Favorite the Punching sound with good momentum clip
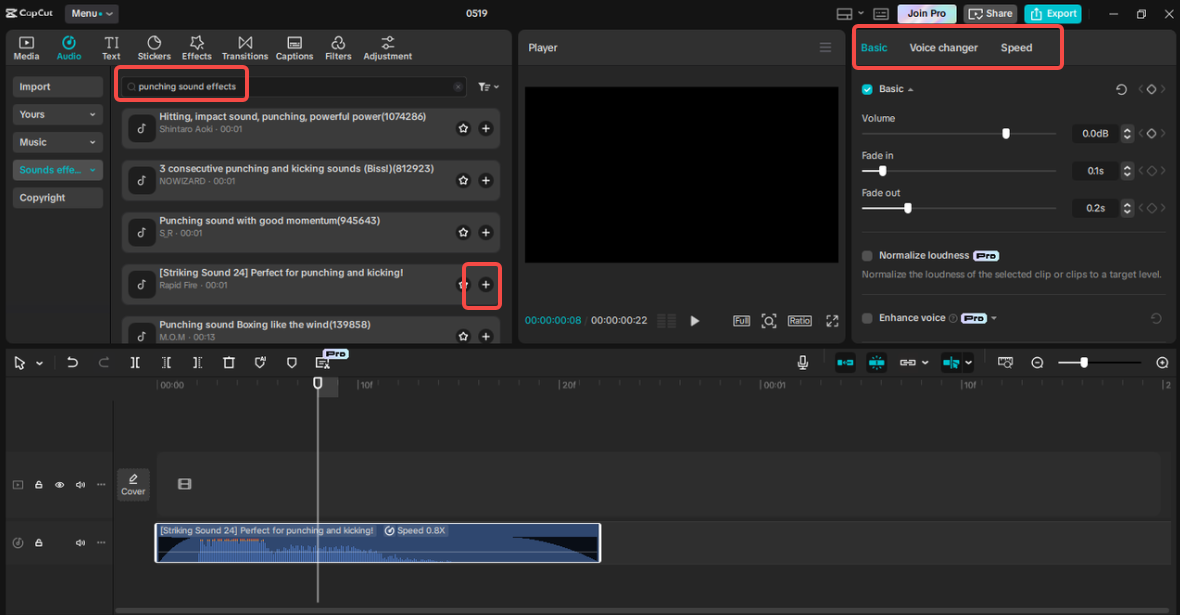Image resolution: width=1180 pixels, height=615 pixels. point(462,232)
